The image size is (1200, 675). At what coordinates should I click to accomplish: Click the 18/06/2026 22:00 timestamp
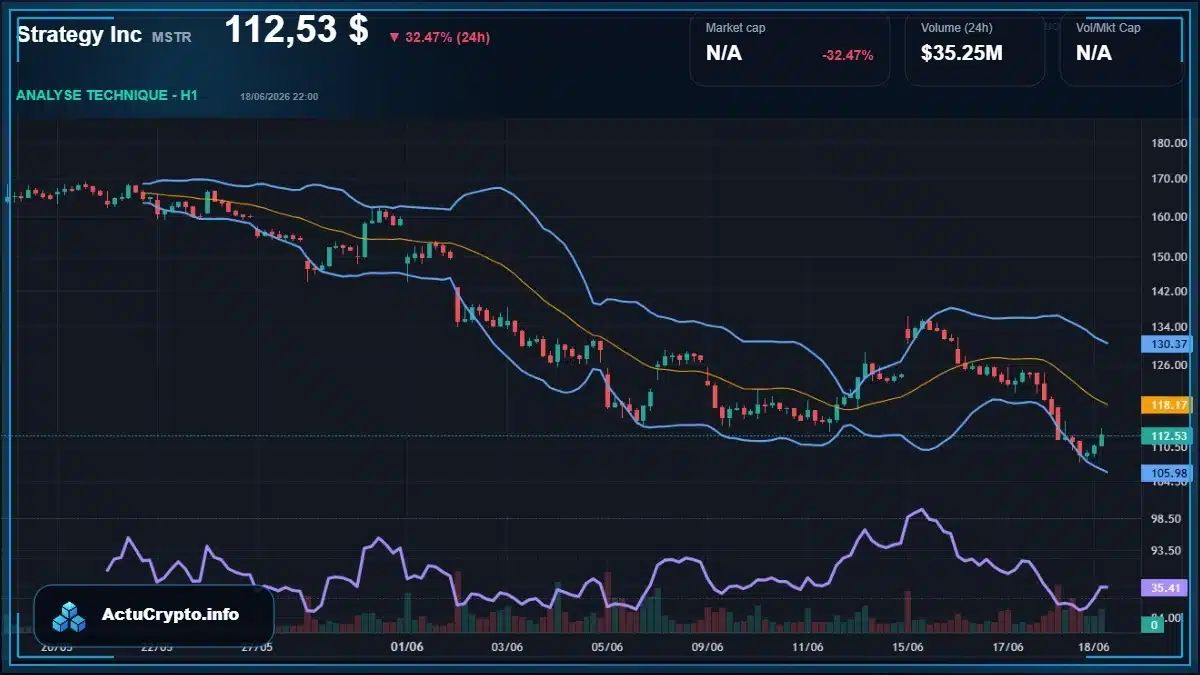(279, 97)
